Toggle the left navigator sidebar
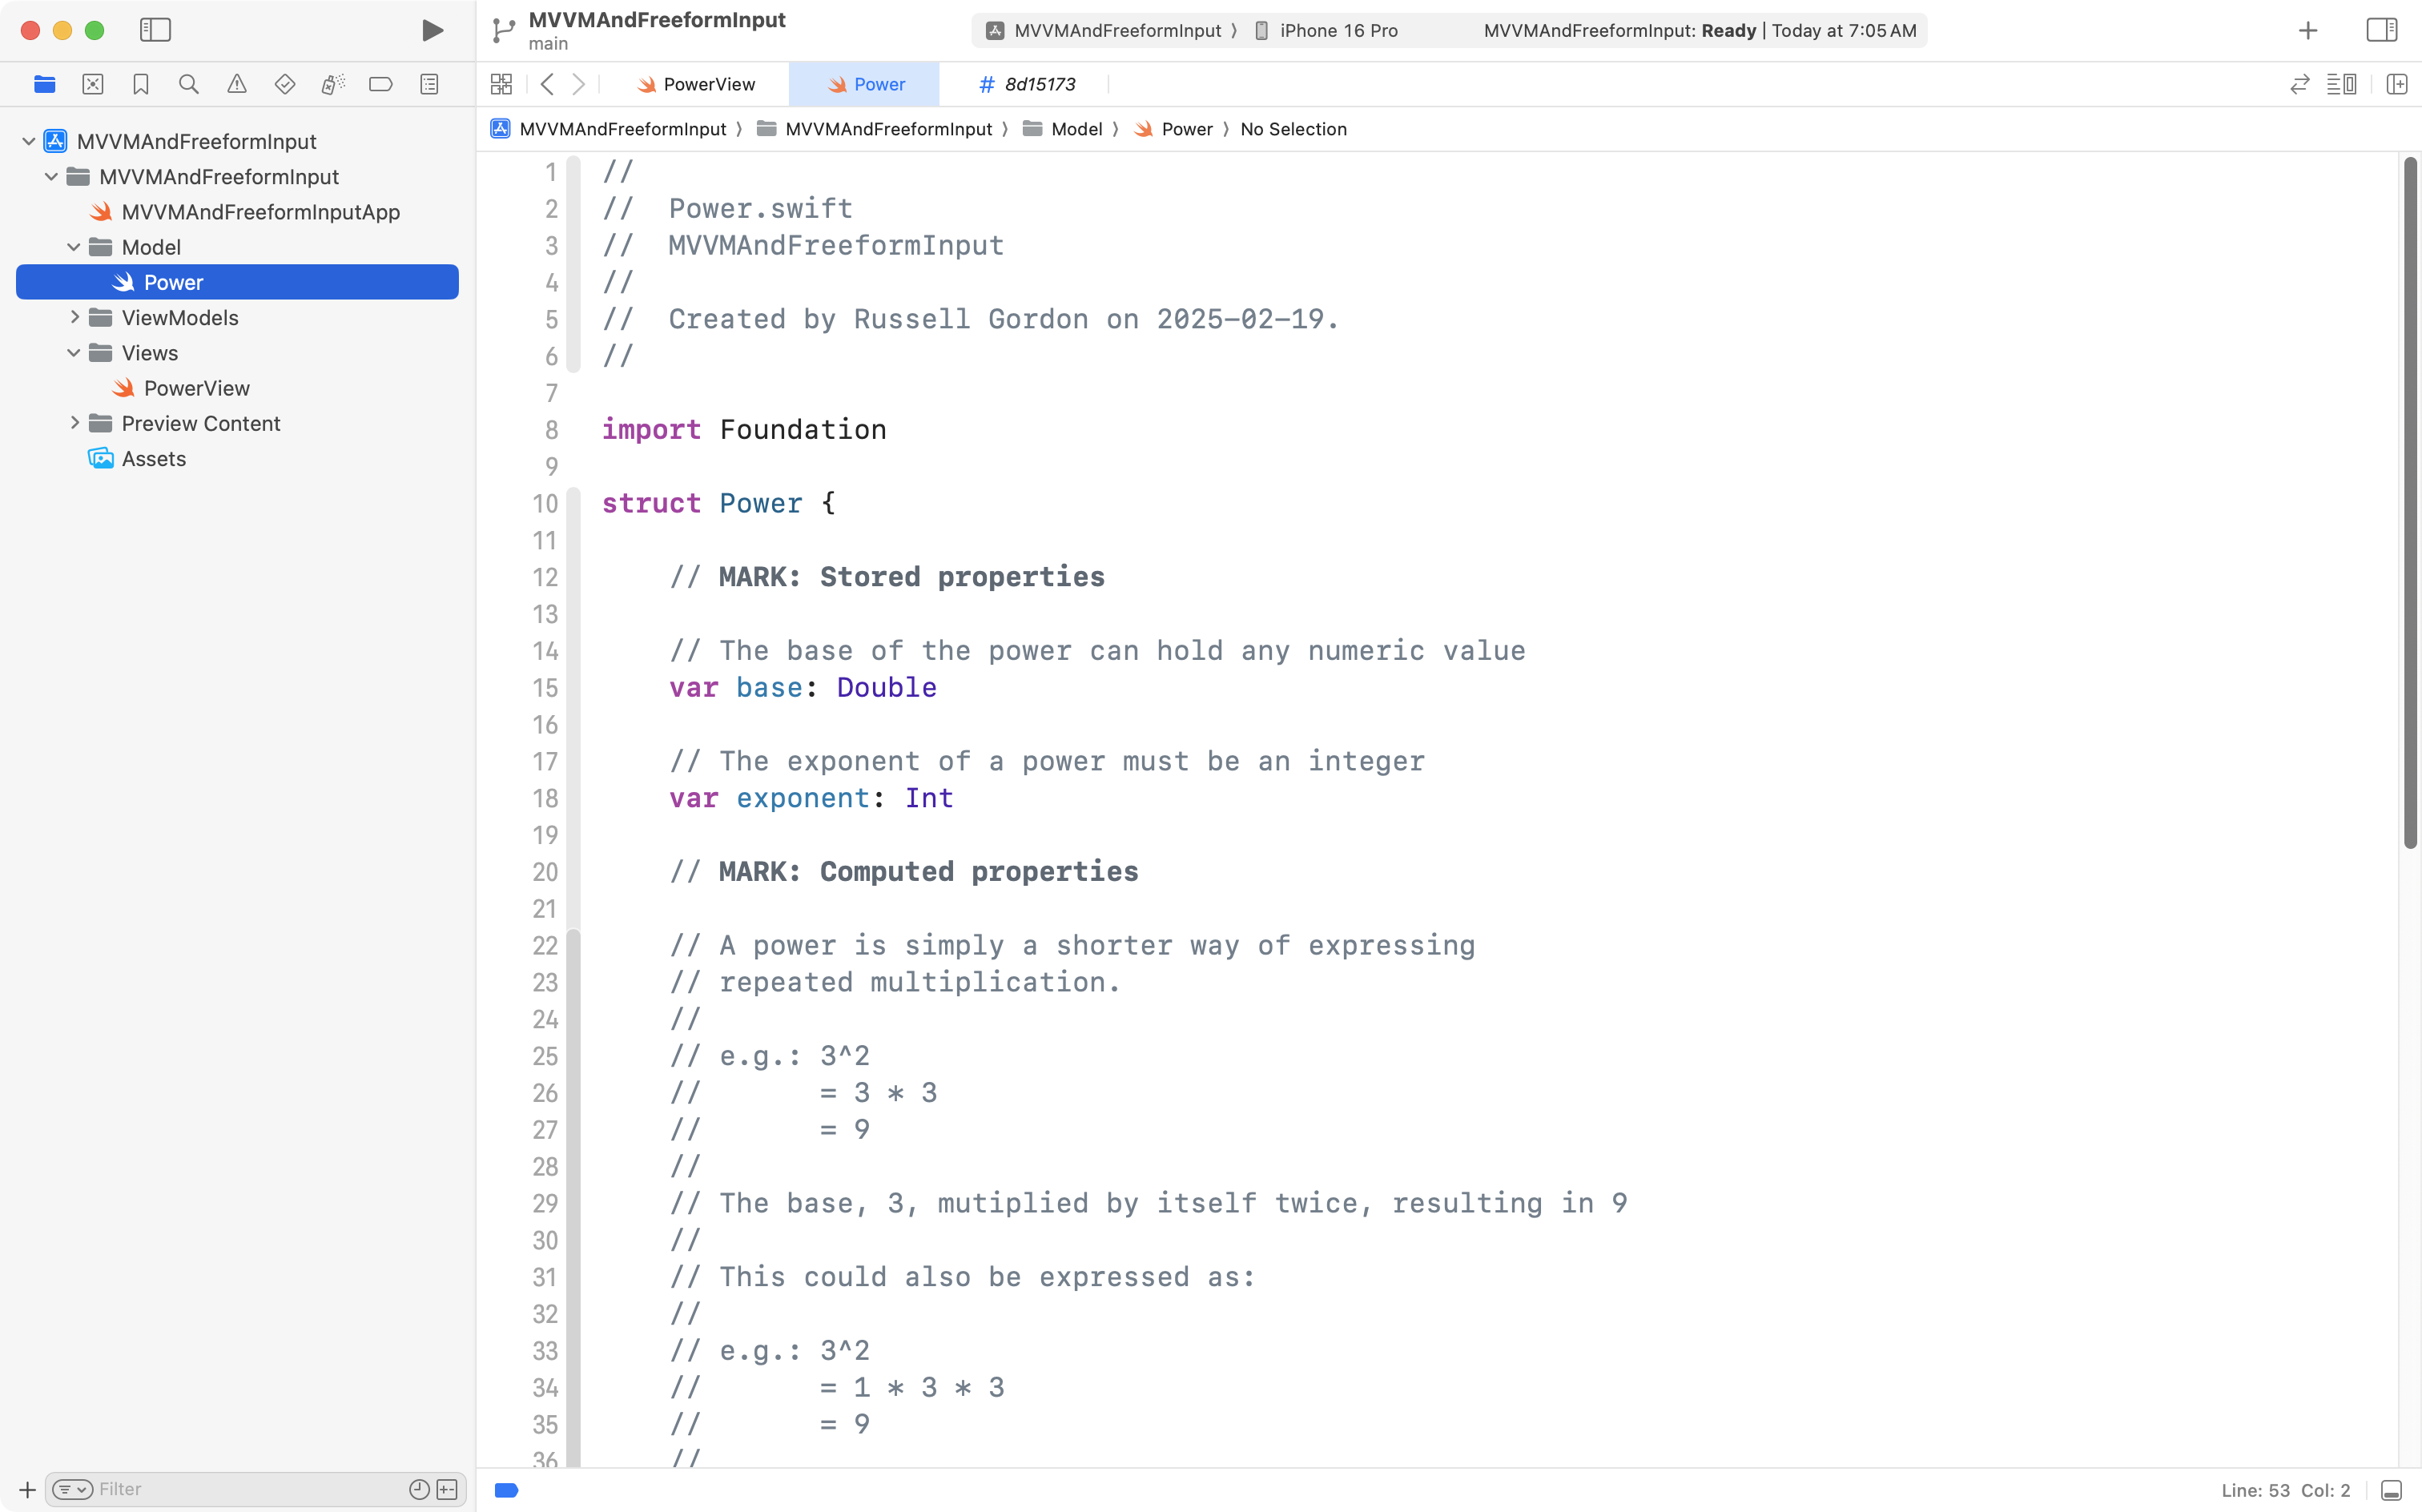The width and height of the screenshot is (2422, 1512). 155,30
